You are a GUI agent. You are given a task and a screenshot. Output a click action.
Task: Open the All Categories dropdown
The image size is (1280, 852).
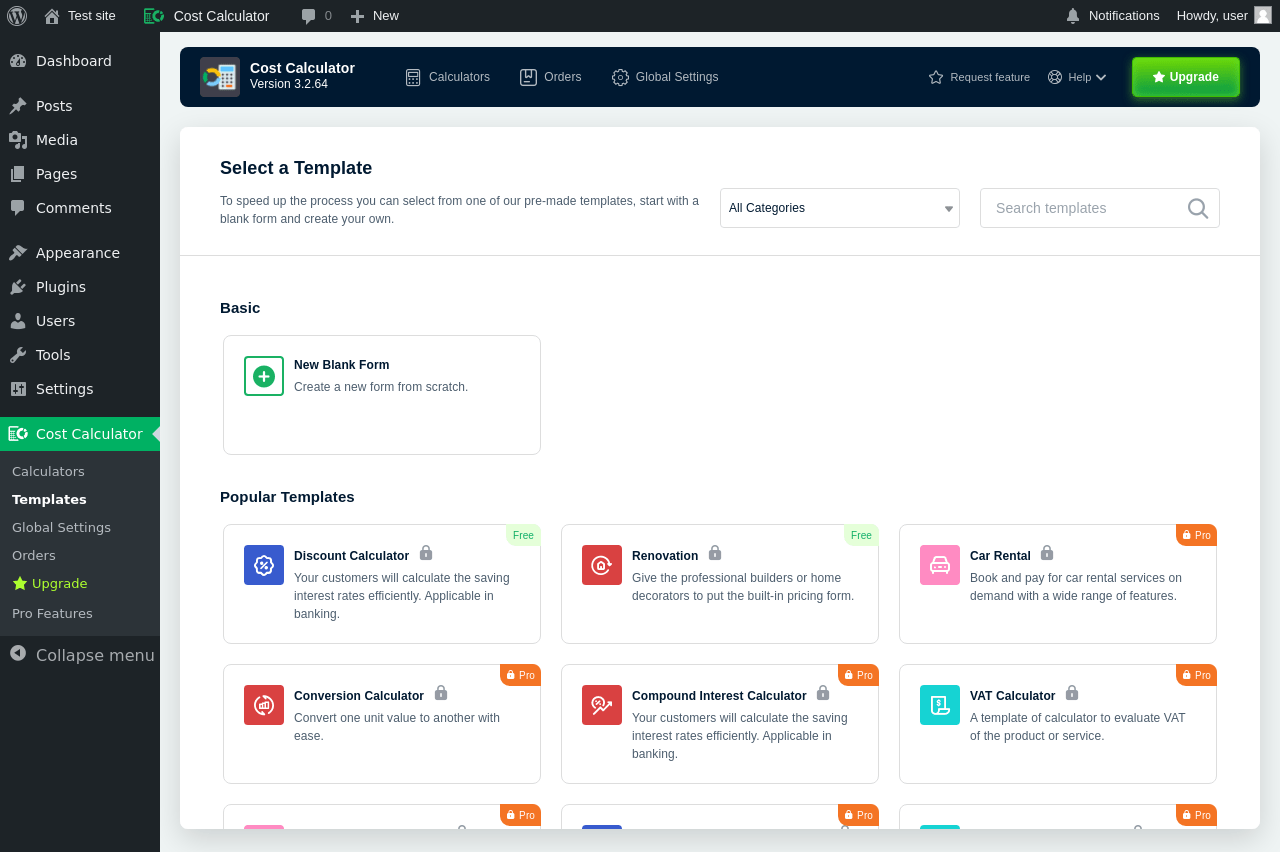840,208
